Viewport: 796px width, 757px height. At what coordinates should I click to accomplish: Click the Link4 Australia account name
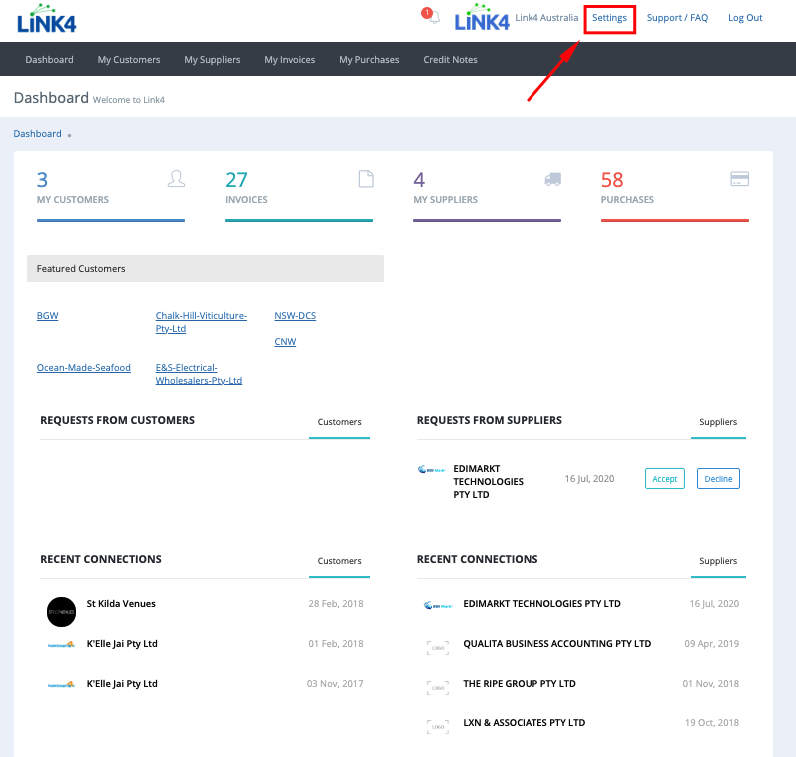pyautogui.click(x=546, y=18)
